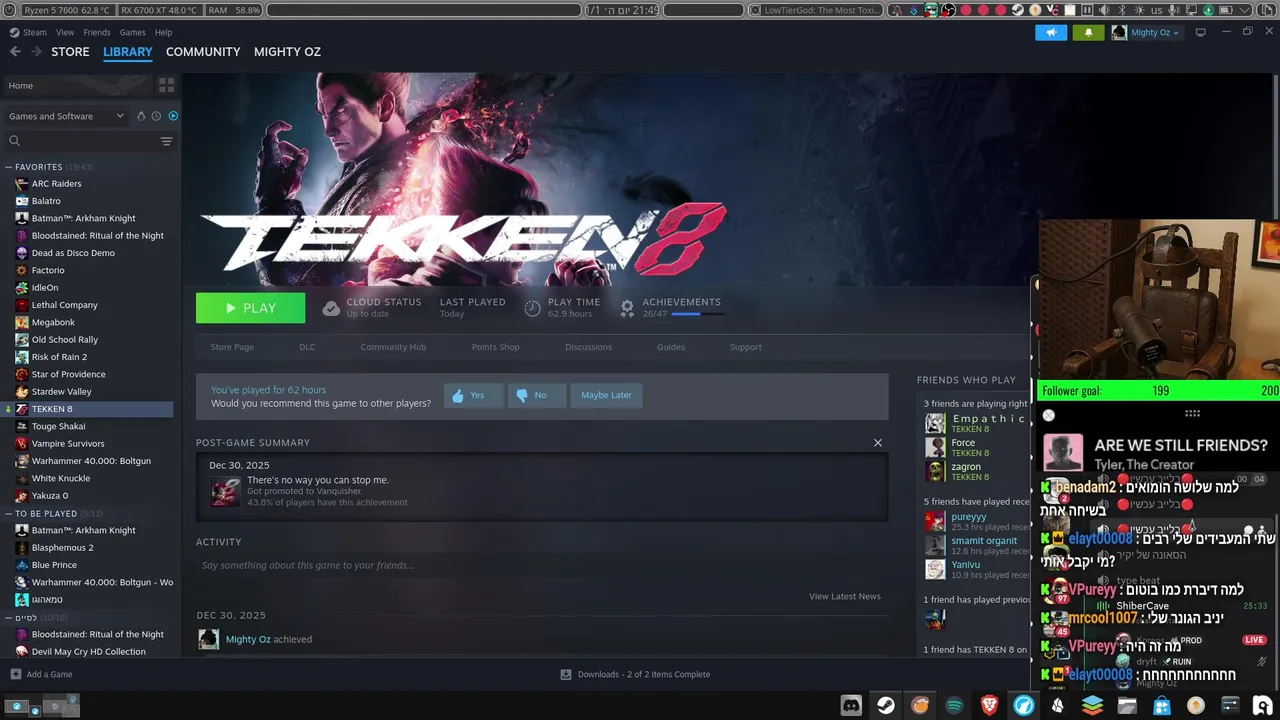This screenshot has height=720, width=1280.
Task: Open the Friends menu
Action: point(97,32)
